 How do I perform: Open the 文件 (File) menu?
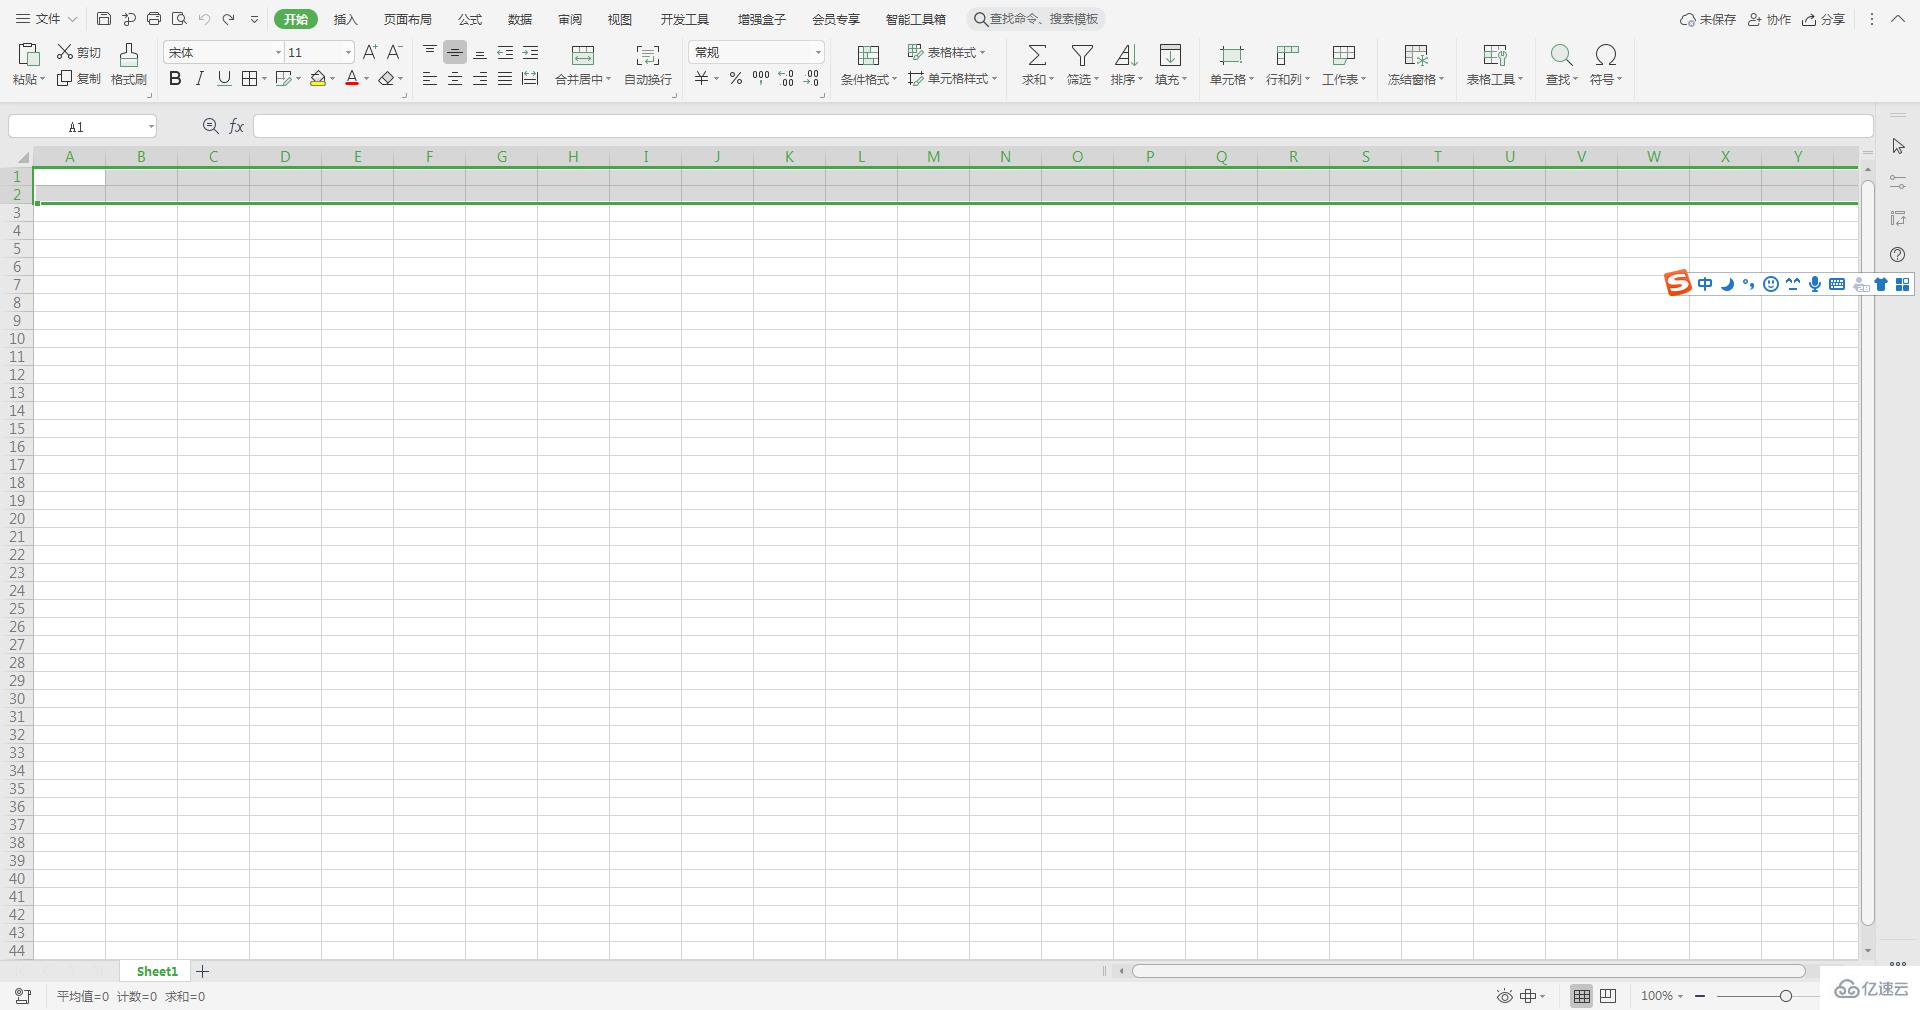[x=46, y=19]
